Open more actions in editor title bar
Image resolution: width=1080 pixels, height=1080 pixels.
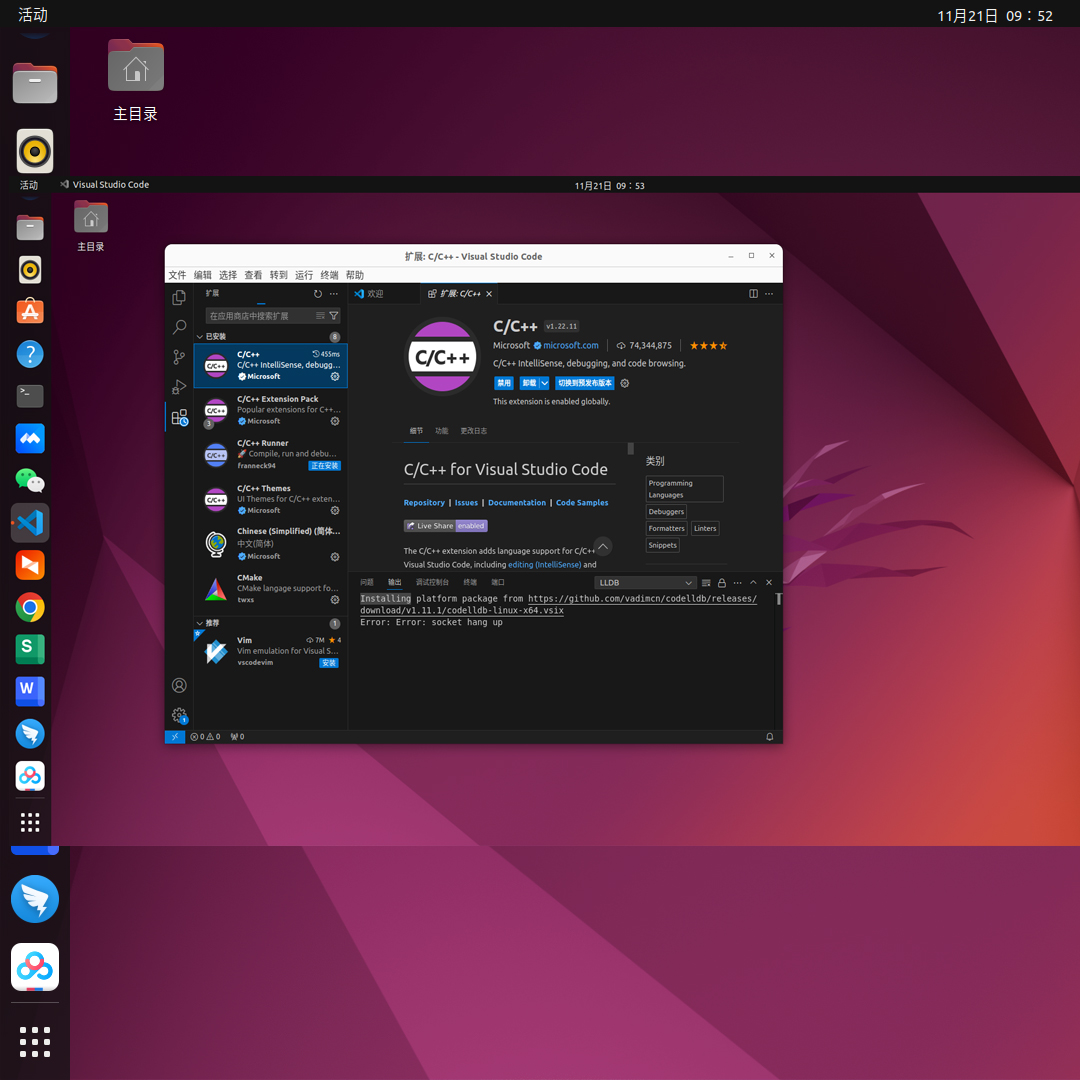[769, 293]
